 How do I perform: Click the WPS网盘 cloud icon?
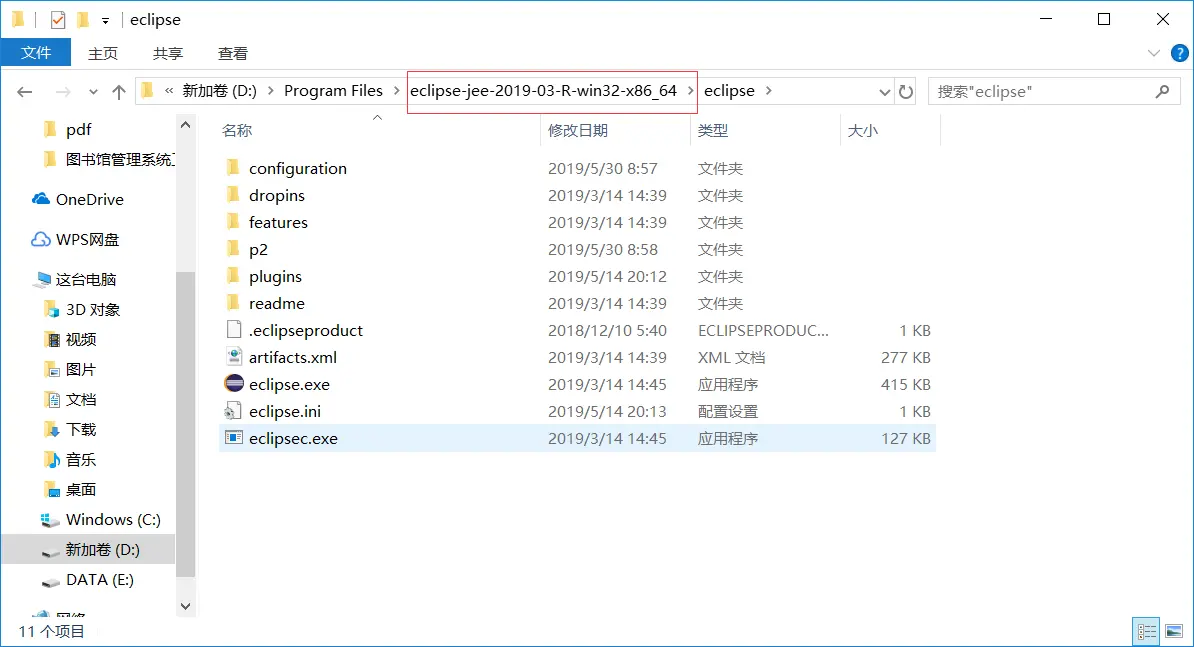click(41, 239)
